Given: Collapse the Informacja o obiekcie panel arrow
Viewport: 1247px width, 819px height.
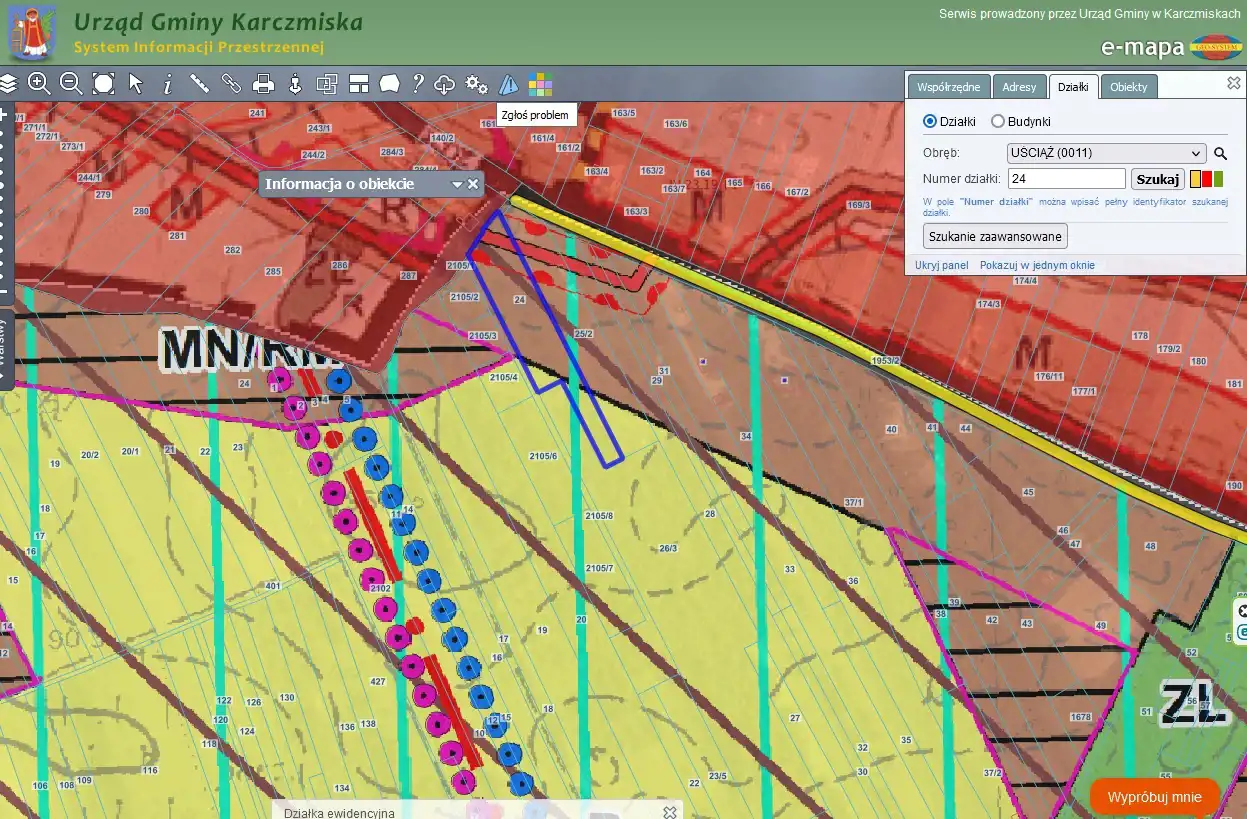Looking at the screenshot, I should coord(457,184).
